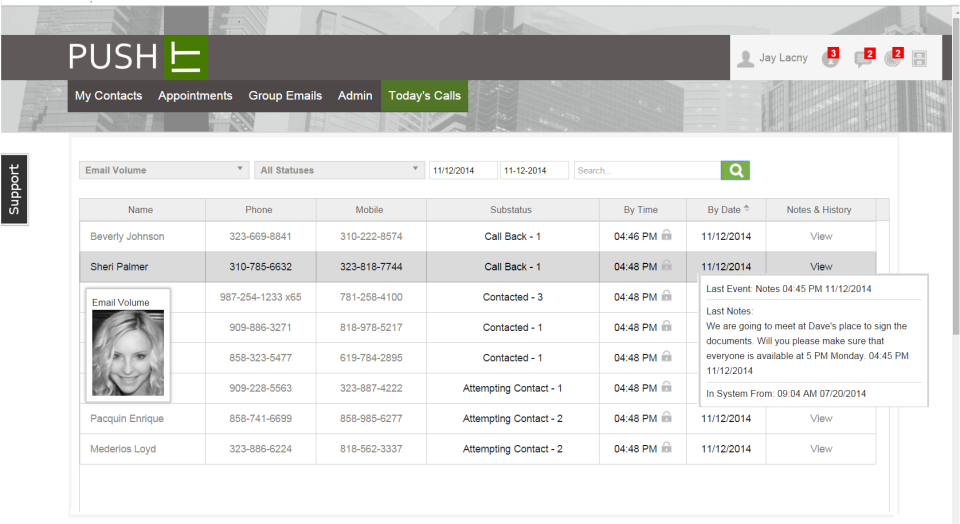This screenshot has width=960, height=524.
Task: Click mobile number 818-978-5217
Action: [x=371, y=328]
